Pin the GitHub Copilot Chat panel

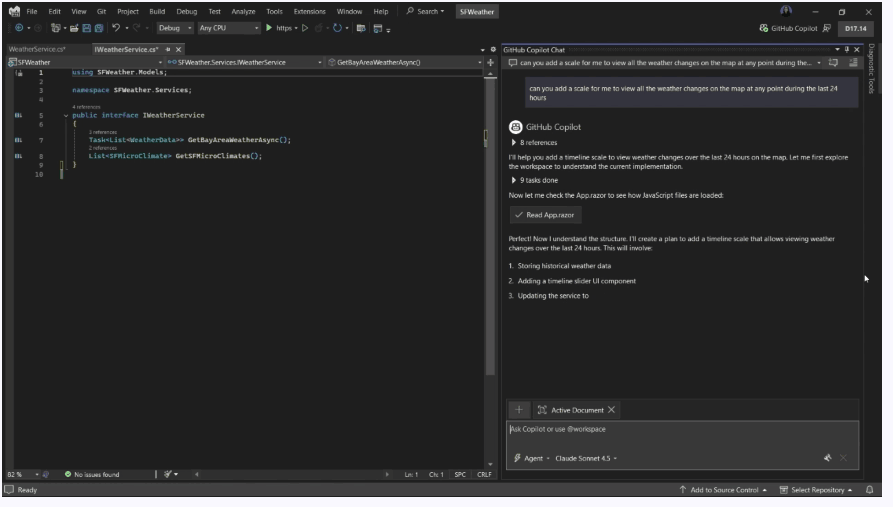coord(847,50)
